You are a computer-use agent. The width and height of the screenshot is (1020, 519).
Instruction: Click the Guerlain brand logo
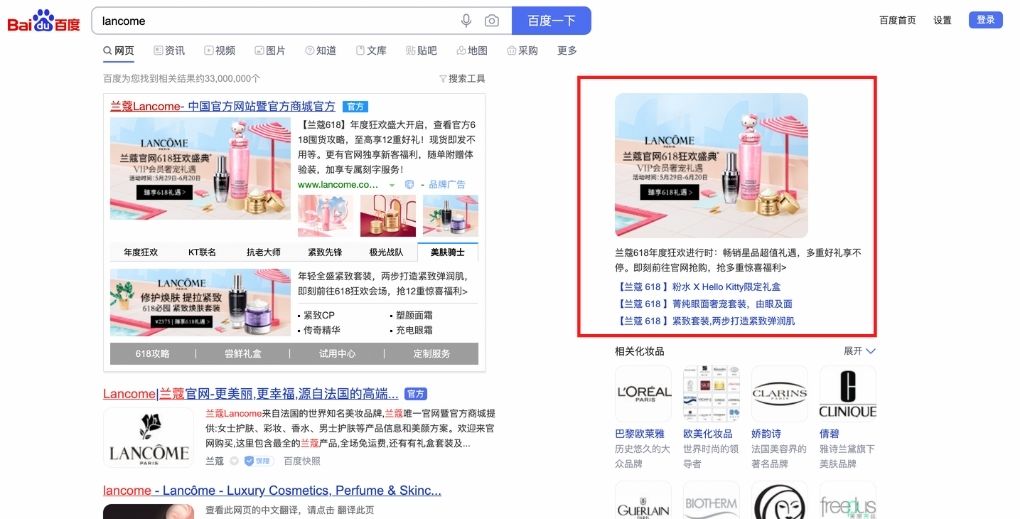pos(643,500)
